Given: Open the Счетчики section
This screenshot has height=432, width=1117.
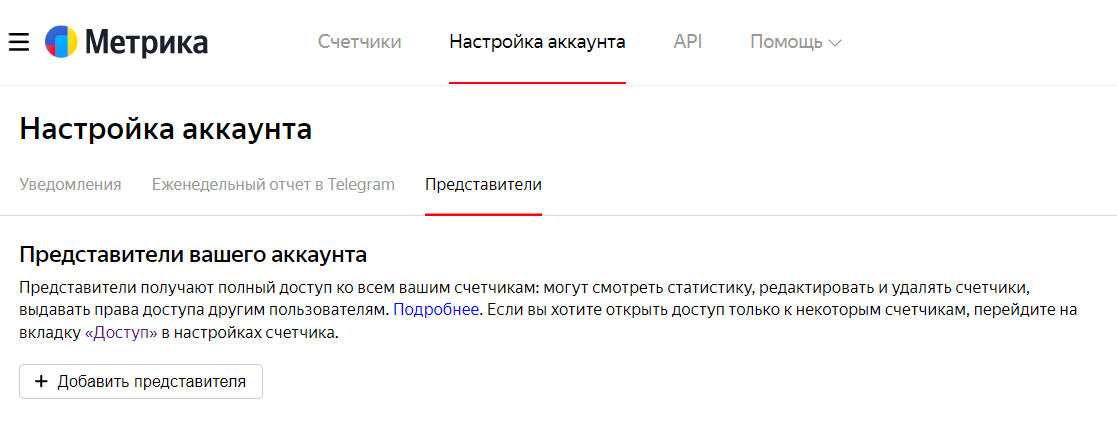Looking at the screenshot, I should coord(360,42).
